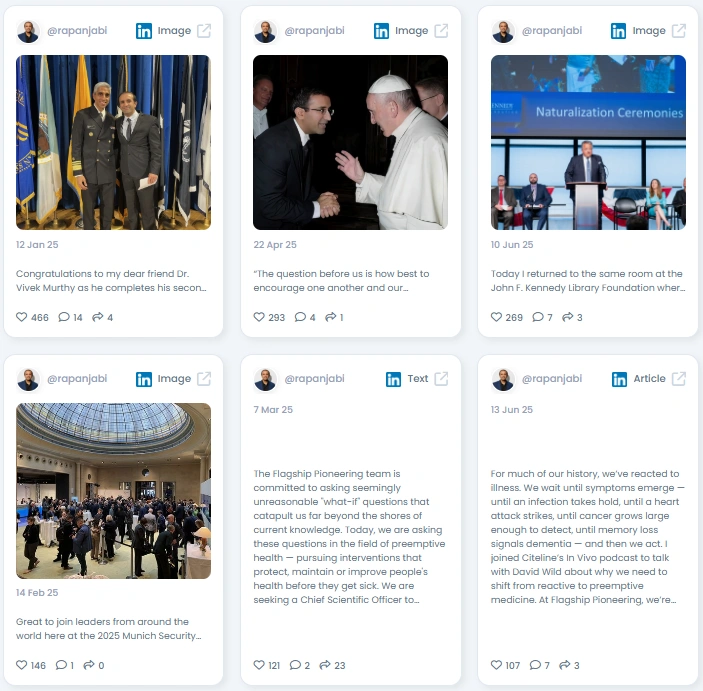Click the comment icon showing 14 comments
This screenshot has height=691, width=703.
[64, 317]
